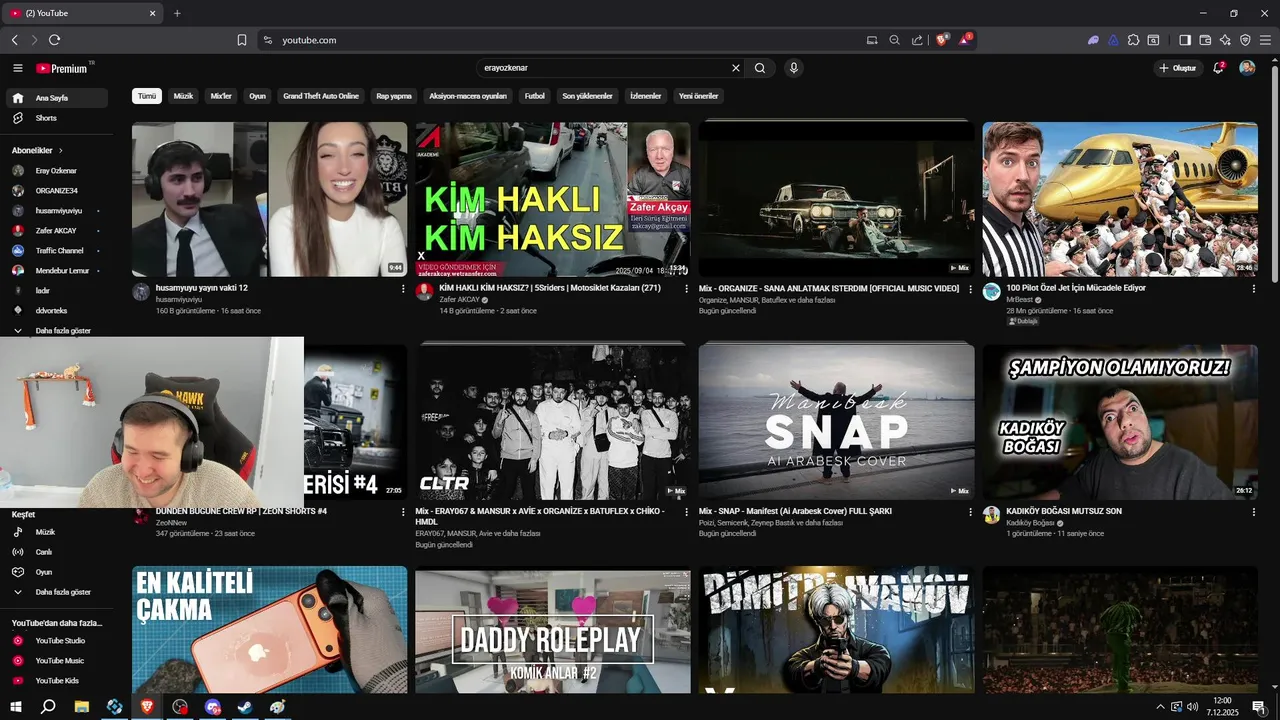Go to Ana Sayfa in sidebar

tap(57, 98)
